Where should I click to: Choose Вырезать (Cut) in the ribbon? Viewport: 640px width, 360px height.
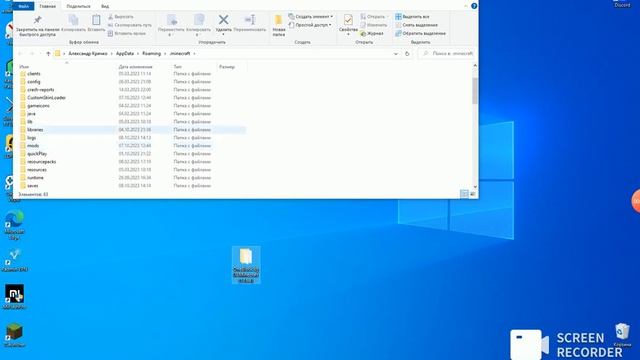121,17
